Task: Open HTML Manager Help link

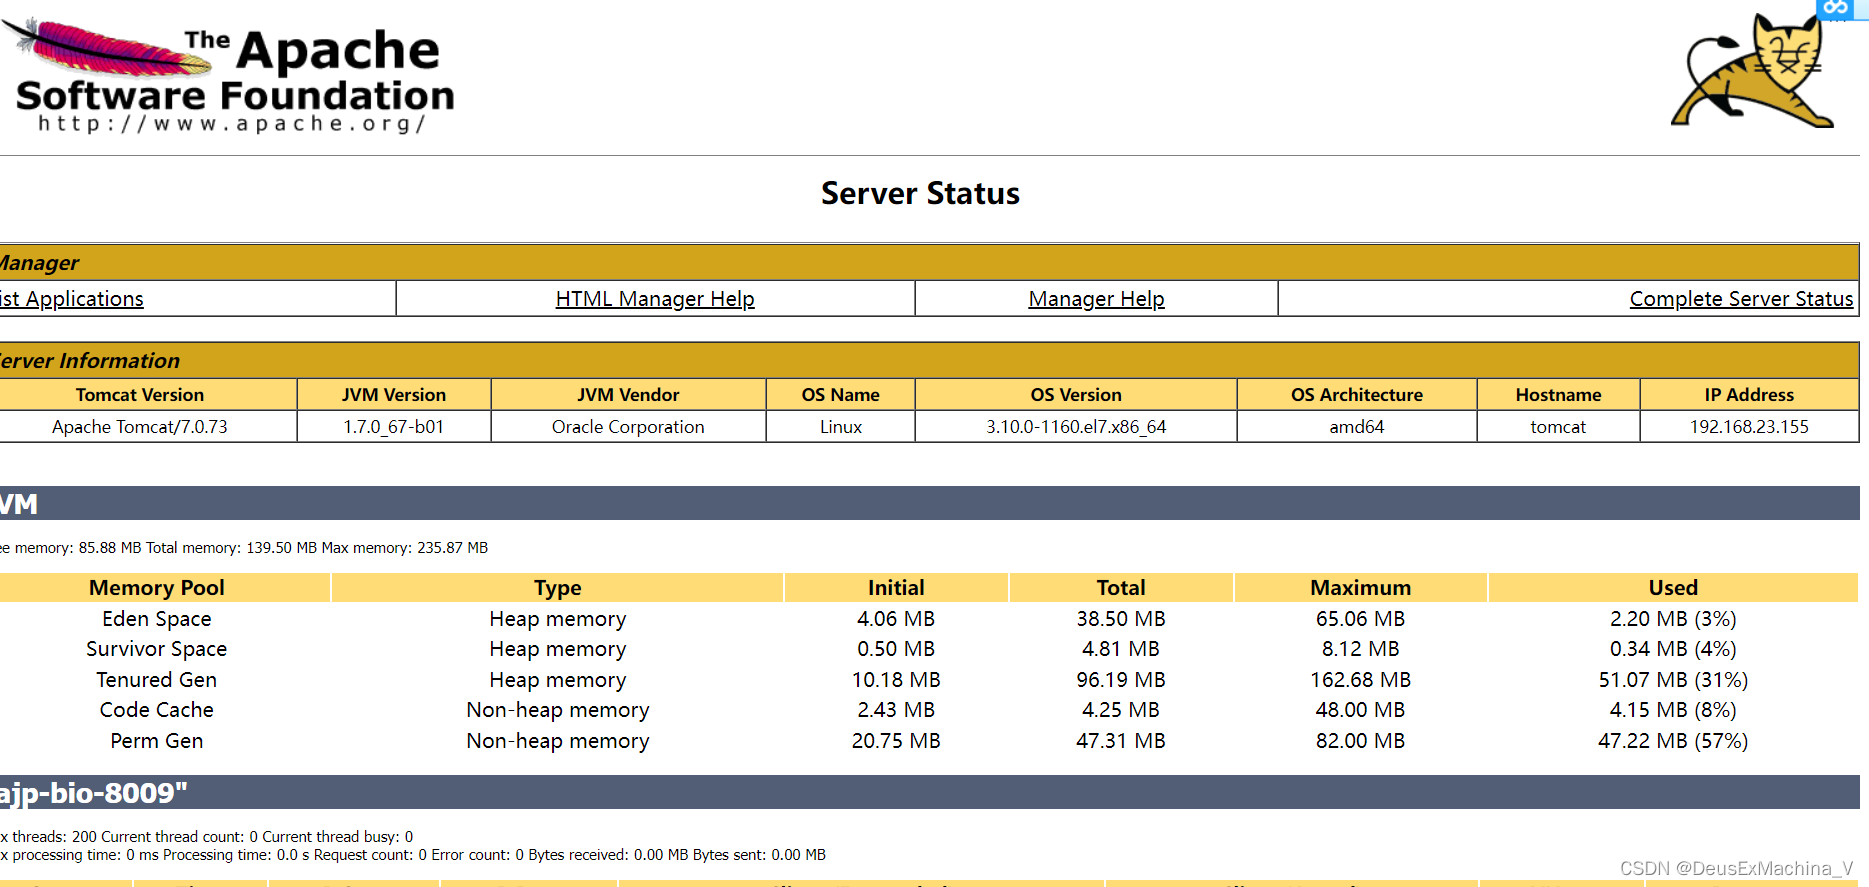Action: pos(655,299)
